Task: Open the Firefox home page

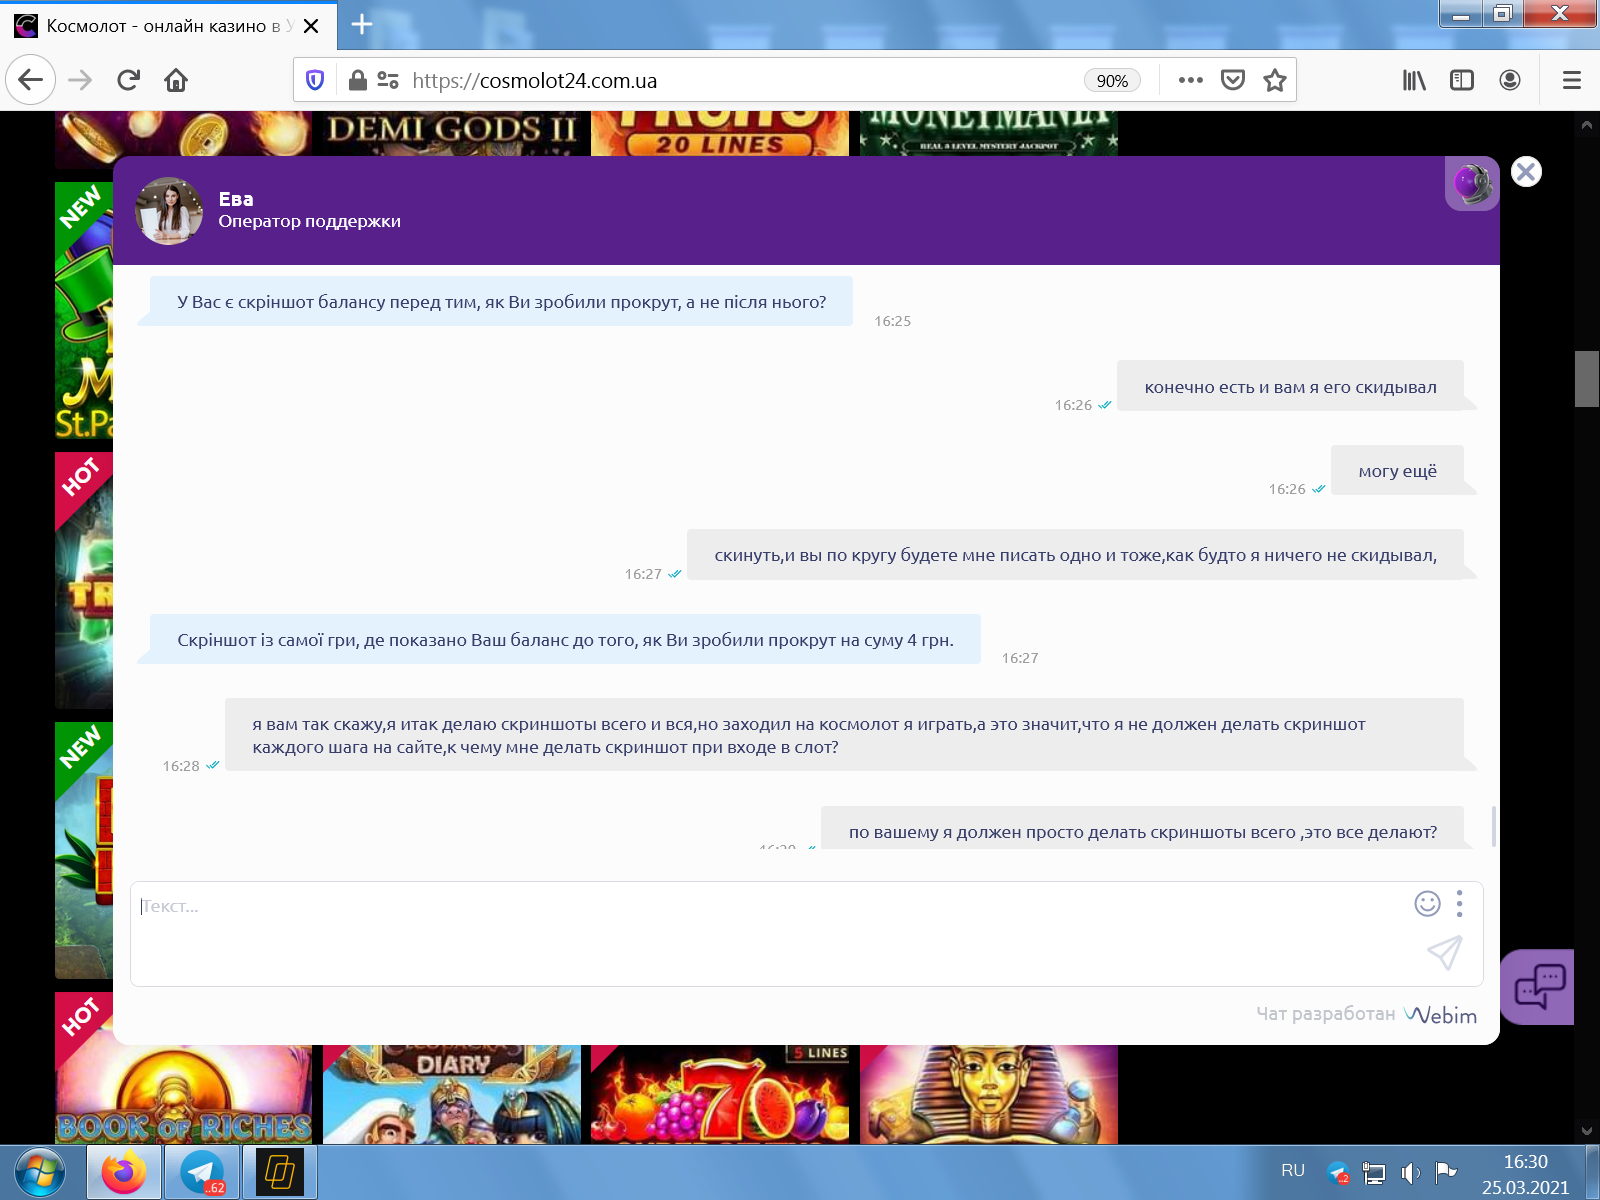Action: [176, 80]
